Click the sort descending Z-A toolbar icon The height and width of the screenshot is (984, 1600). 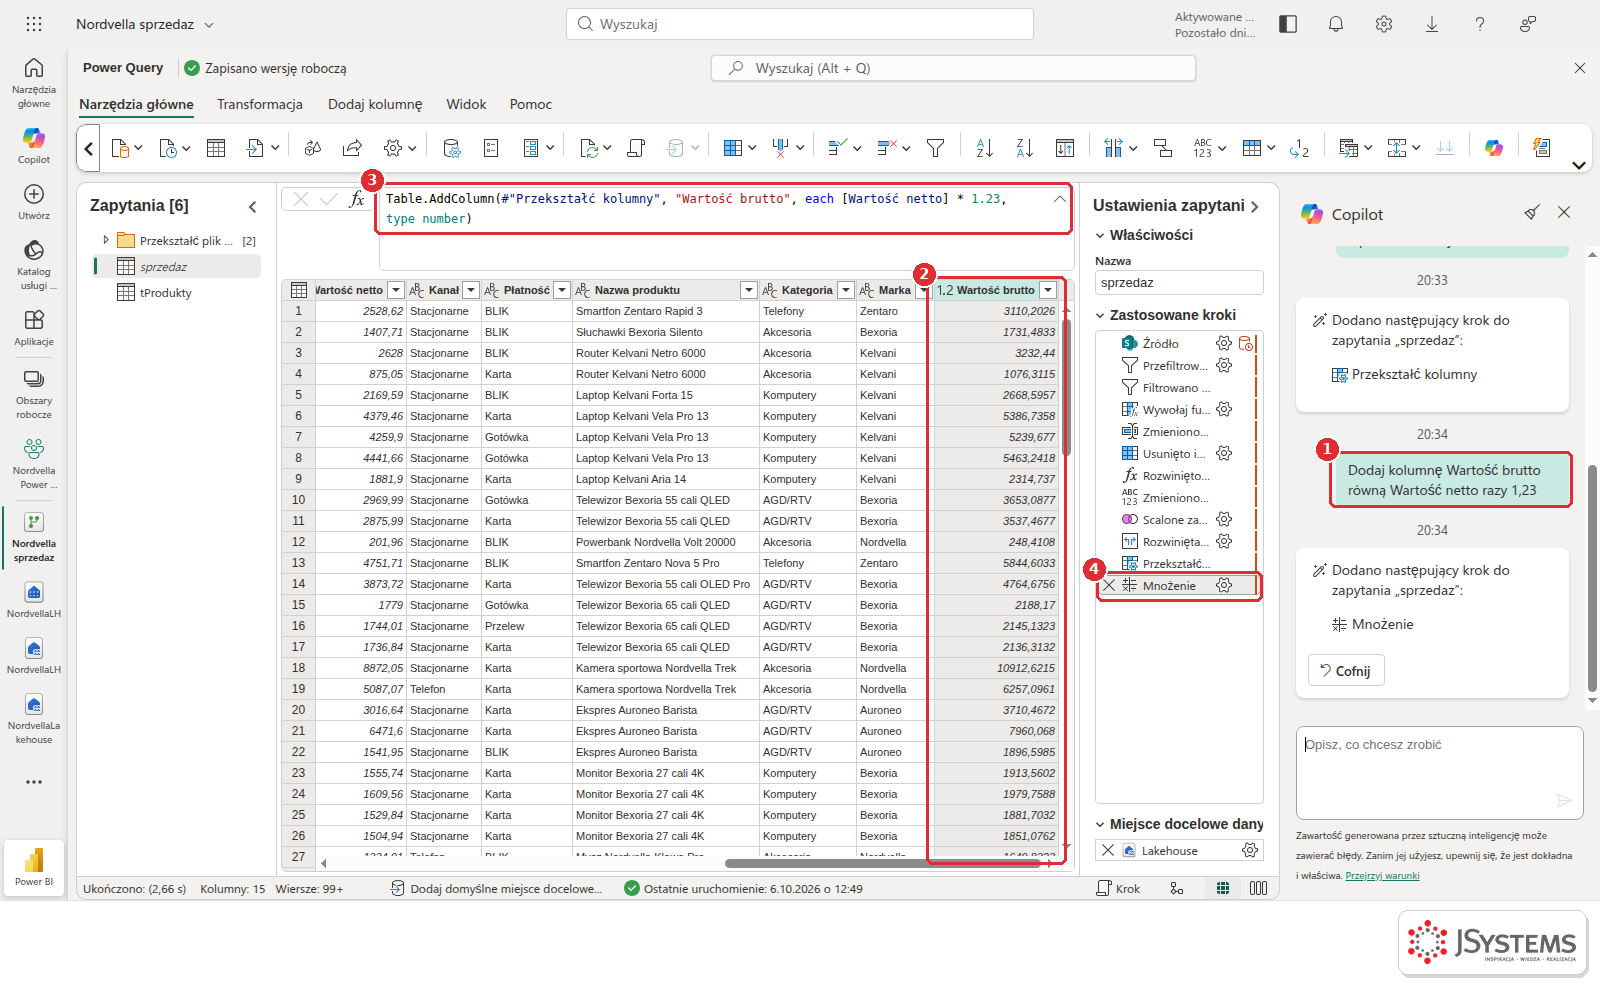[x=1024, y=148]
